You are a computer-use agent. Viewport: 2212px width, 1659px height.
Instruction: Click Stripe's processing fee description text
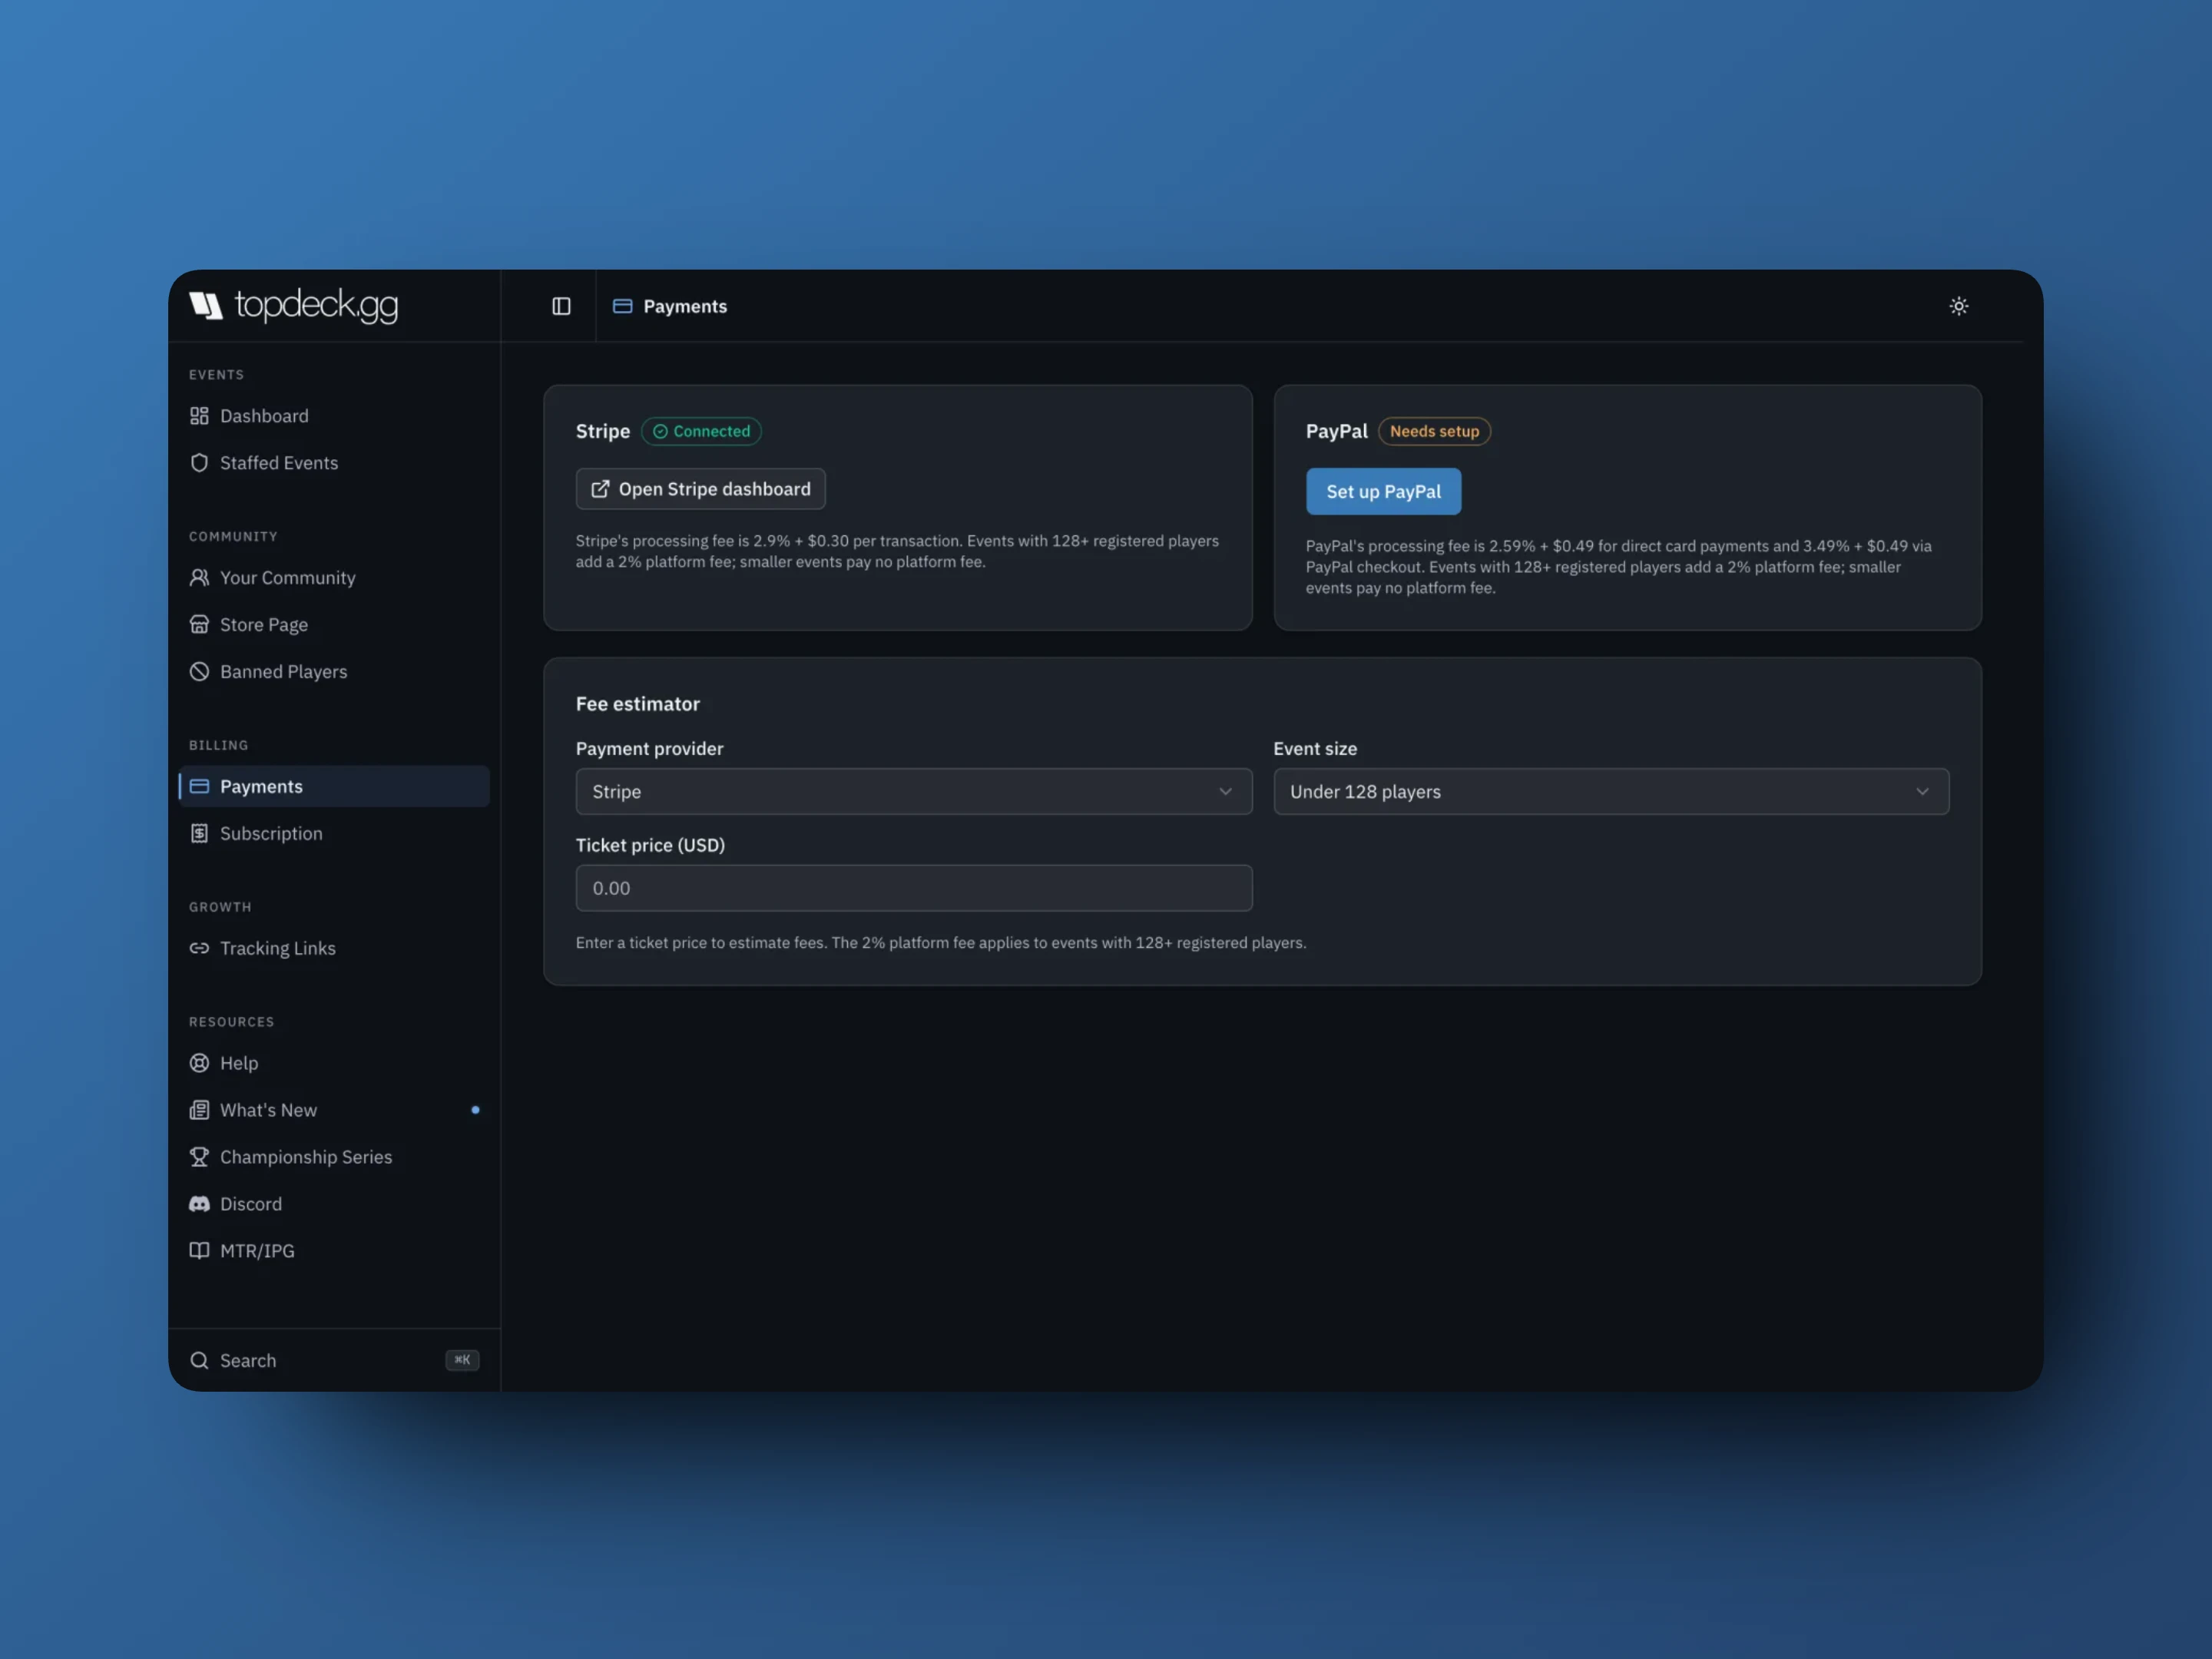pyautogui.click(x=897, y=552)
